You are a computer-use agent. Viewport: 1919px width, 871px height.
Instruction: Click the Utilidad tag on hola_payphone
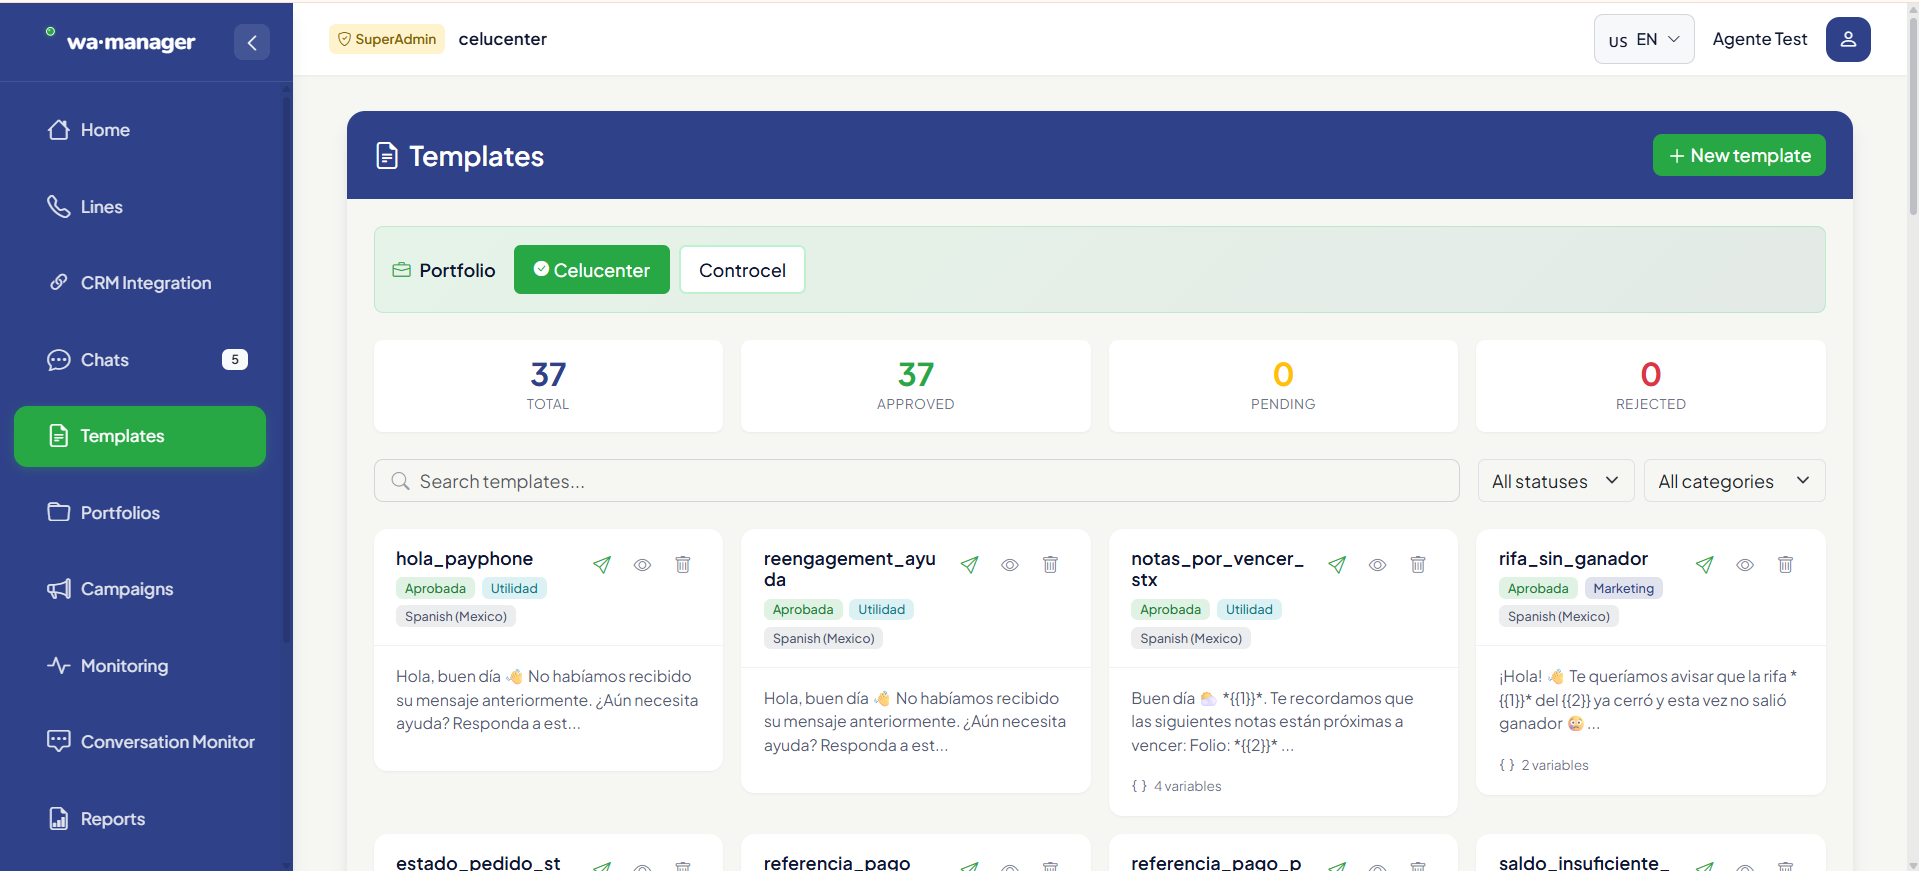click(x=514, y=589)
